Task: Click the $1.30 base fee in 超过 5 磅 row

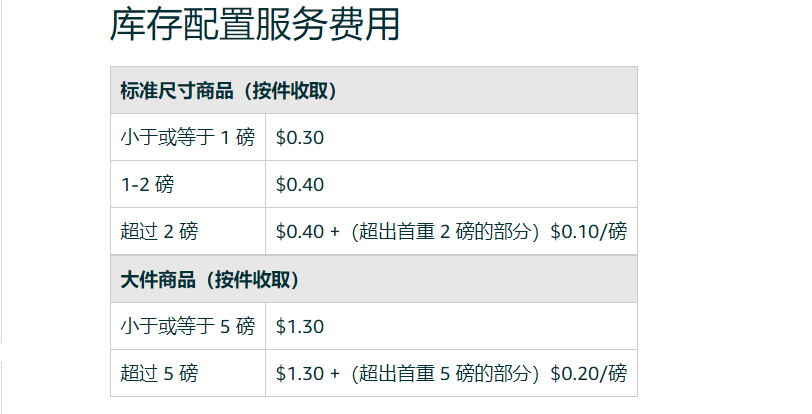Action: (300, 374)
